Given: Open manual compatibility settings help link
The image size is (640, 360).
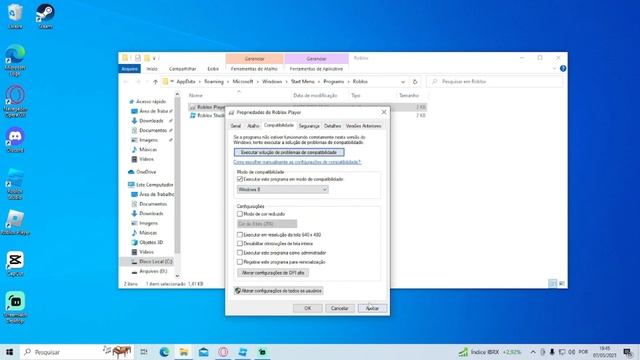Looking at the screenshot, I should tap(297, 162).
